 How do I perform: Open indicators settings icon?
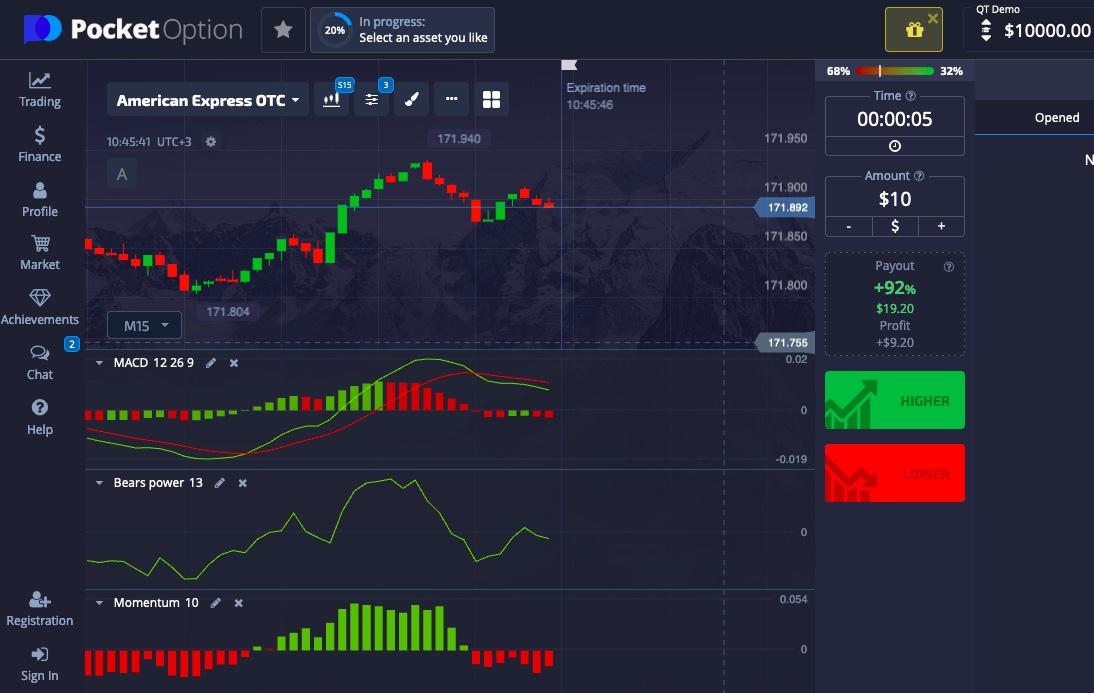[372, 100]
